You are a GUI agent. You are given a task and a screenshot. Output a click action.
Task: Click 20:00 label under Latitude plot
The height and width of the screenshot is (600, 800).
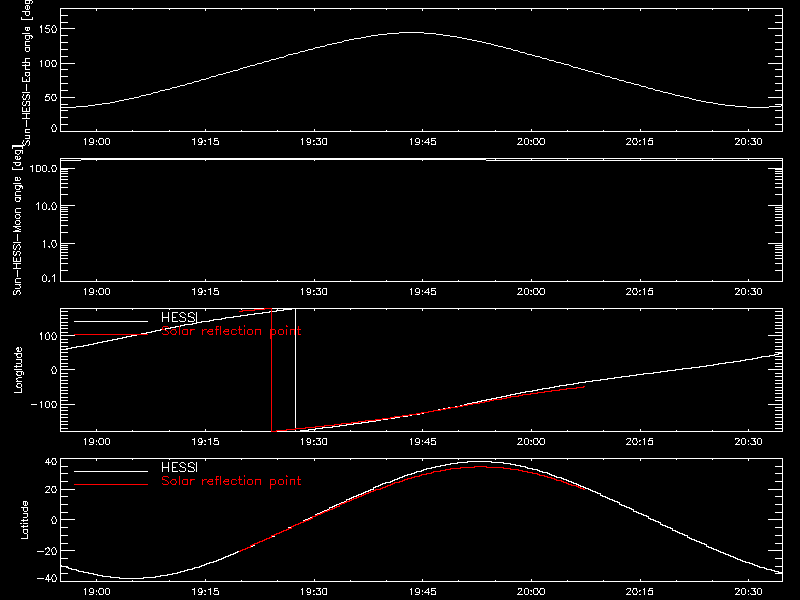[x=531, y=592]
